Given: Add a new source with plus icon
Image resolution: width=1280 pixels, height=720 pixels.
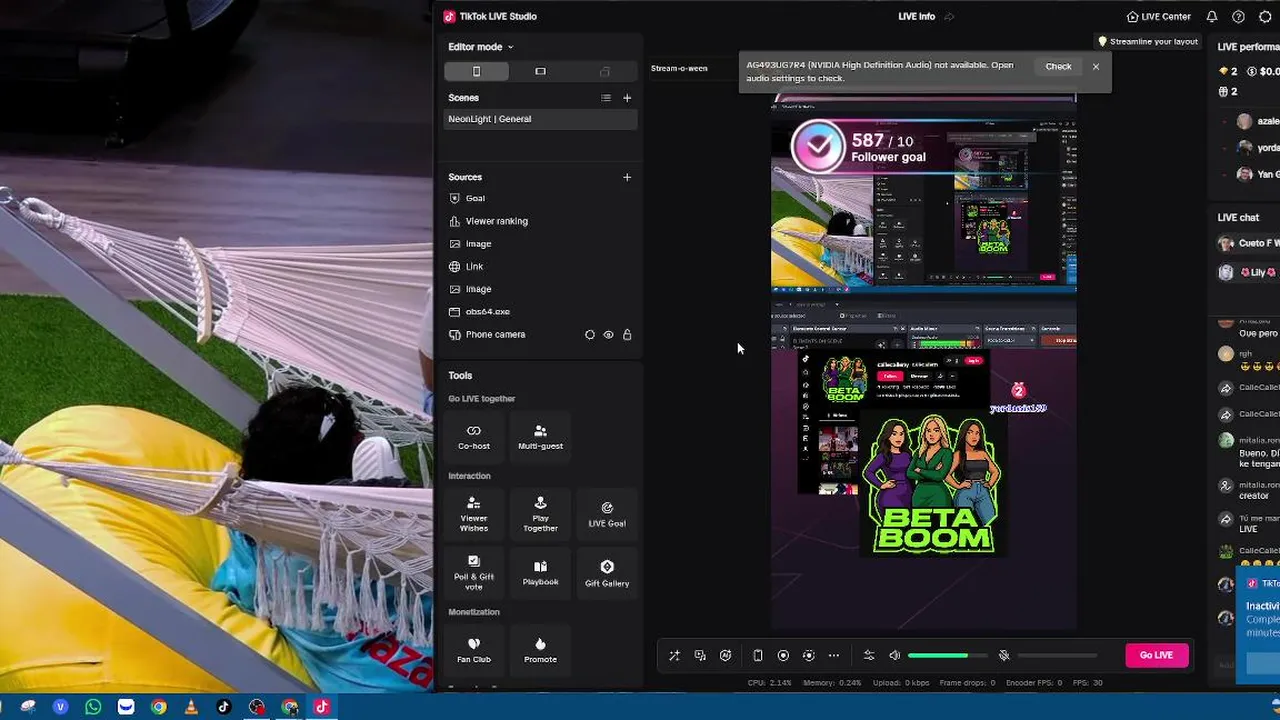Looking at the screenshot, I should [627, 177].
